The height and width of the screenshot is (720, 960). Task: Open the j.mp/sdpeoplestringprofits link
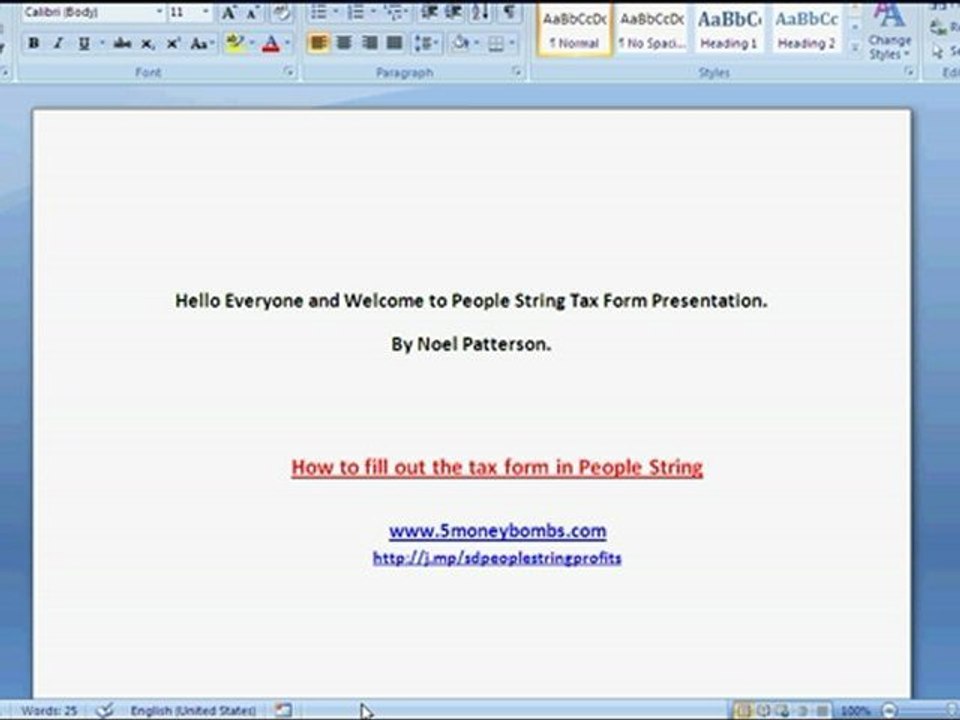[x=497, y=558]
